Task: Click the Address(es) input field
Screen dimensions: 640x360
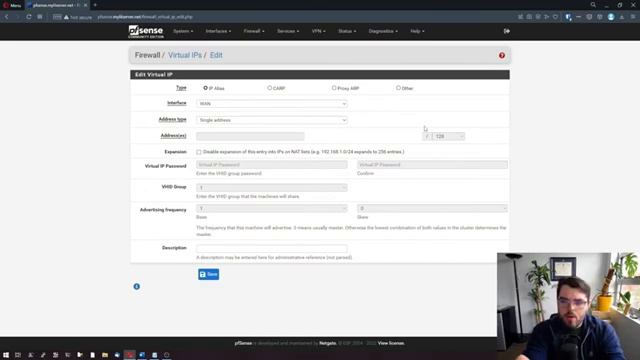Action: pyautogui.click(x=250, y=136)
